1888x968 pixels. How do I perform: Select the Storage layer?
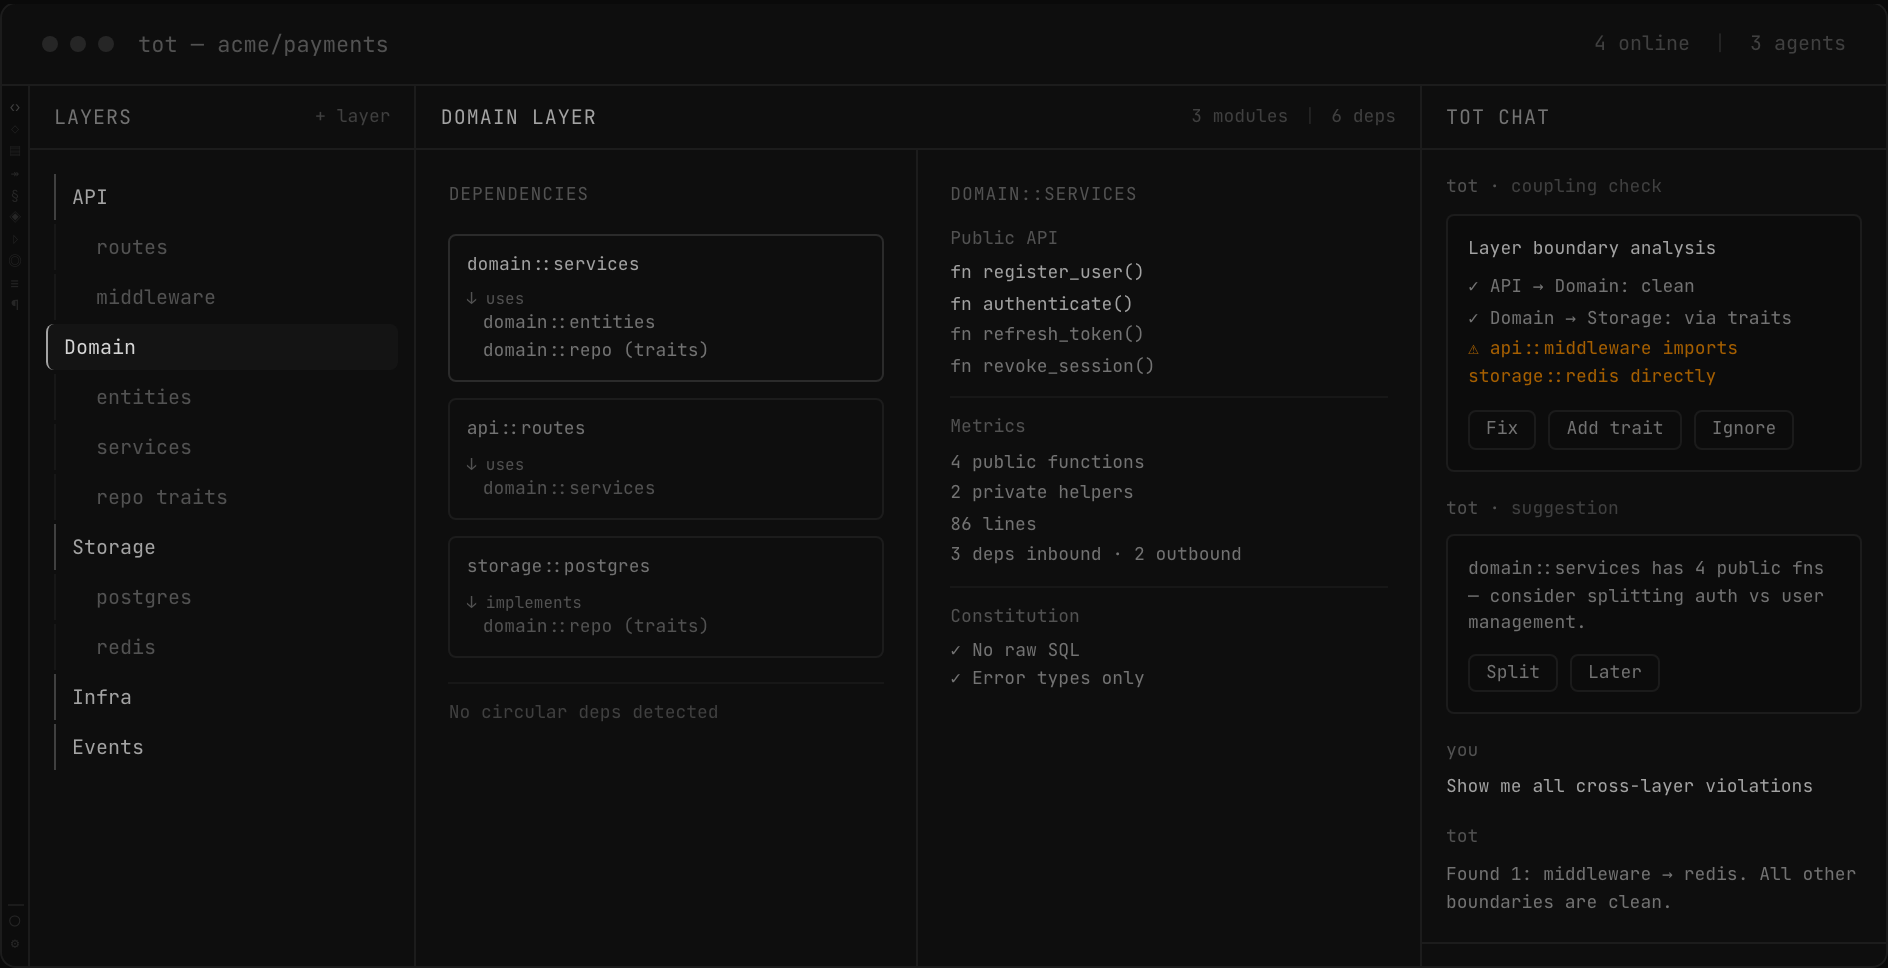(x=225, y=547)
